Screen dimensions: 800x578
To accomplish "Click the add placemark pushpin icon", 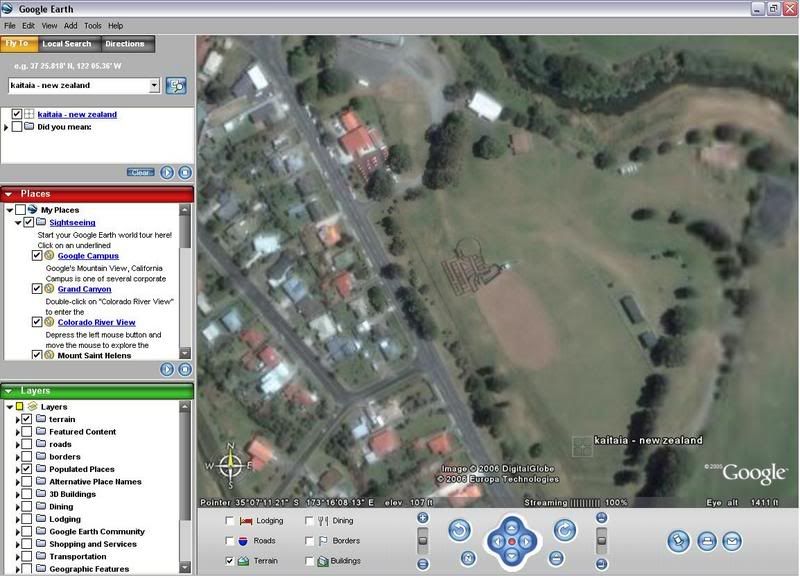I will click(x=679, y=541).
